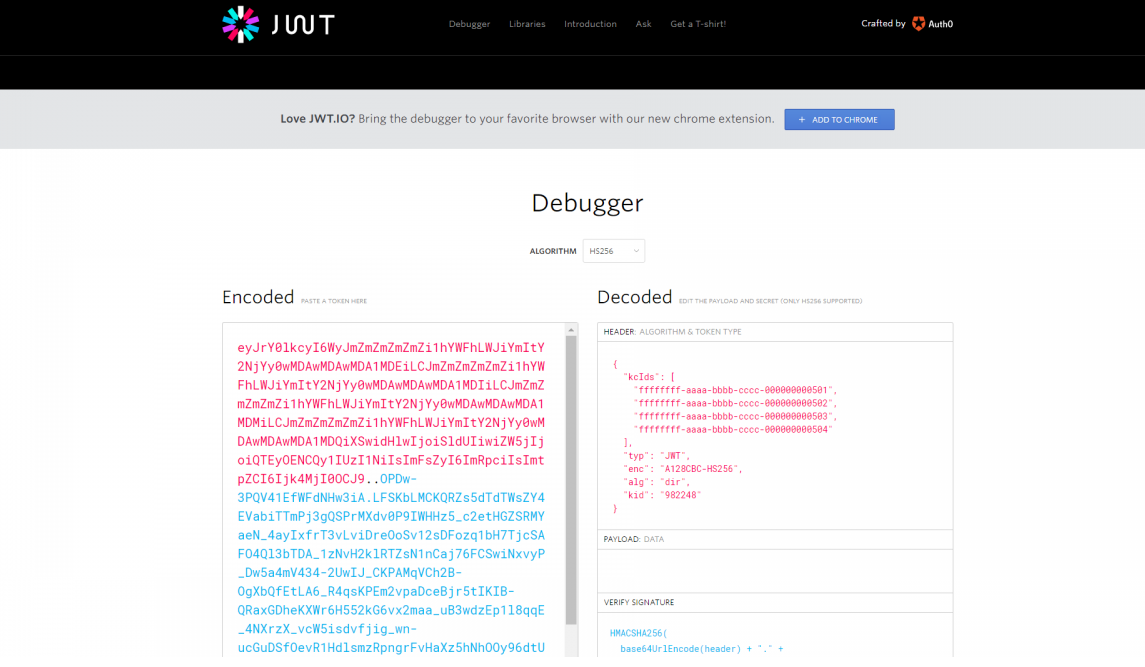
Task: Click the EDIT THE PAYLOAD AND SECRET hint
Action: tap(770, 301)
